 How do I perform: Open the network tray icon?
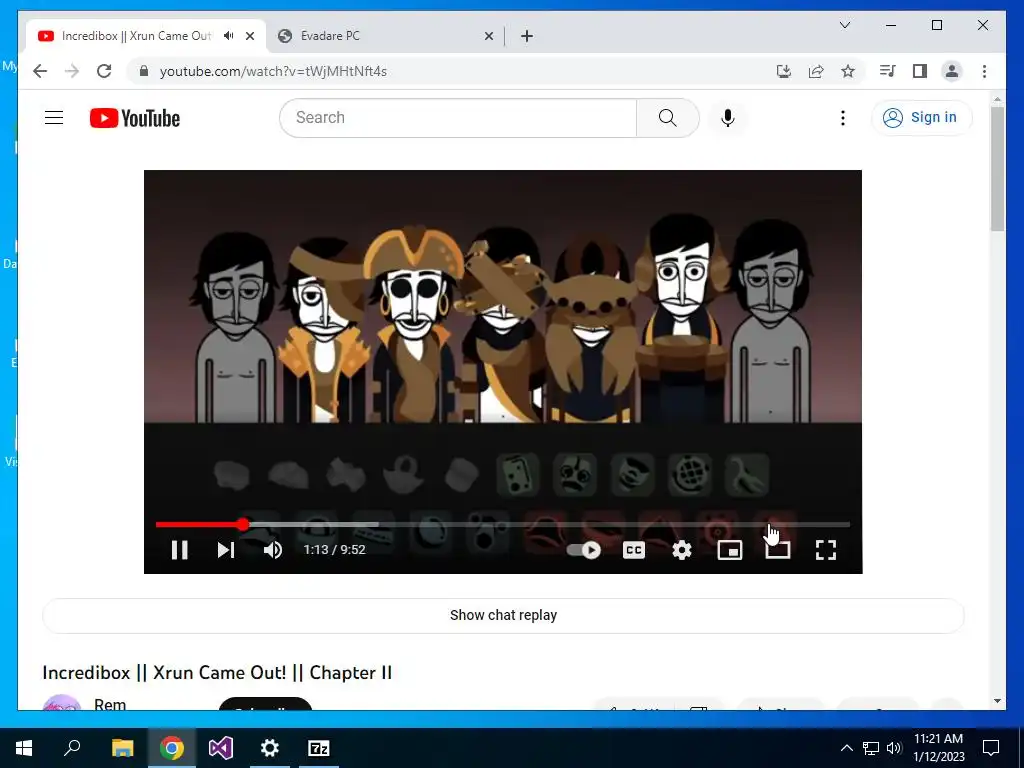[871, 748]
